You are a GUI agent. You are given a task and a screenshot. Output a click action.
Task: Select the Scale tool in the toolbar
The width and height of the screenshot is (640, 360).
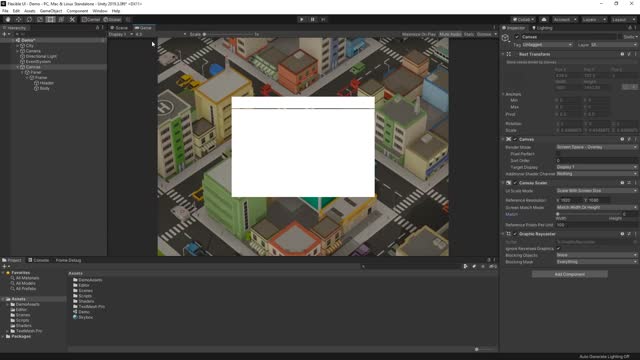click(x=40, y=19)
